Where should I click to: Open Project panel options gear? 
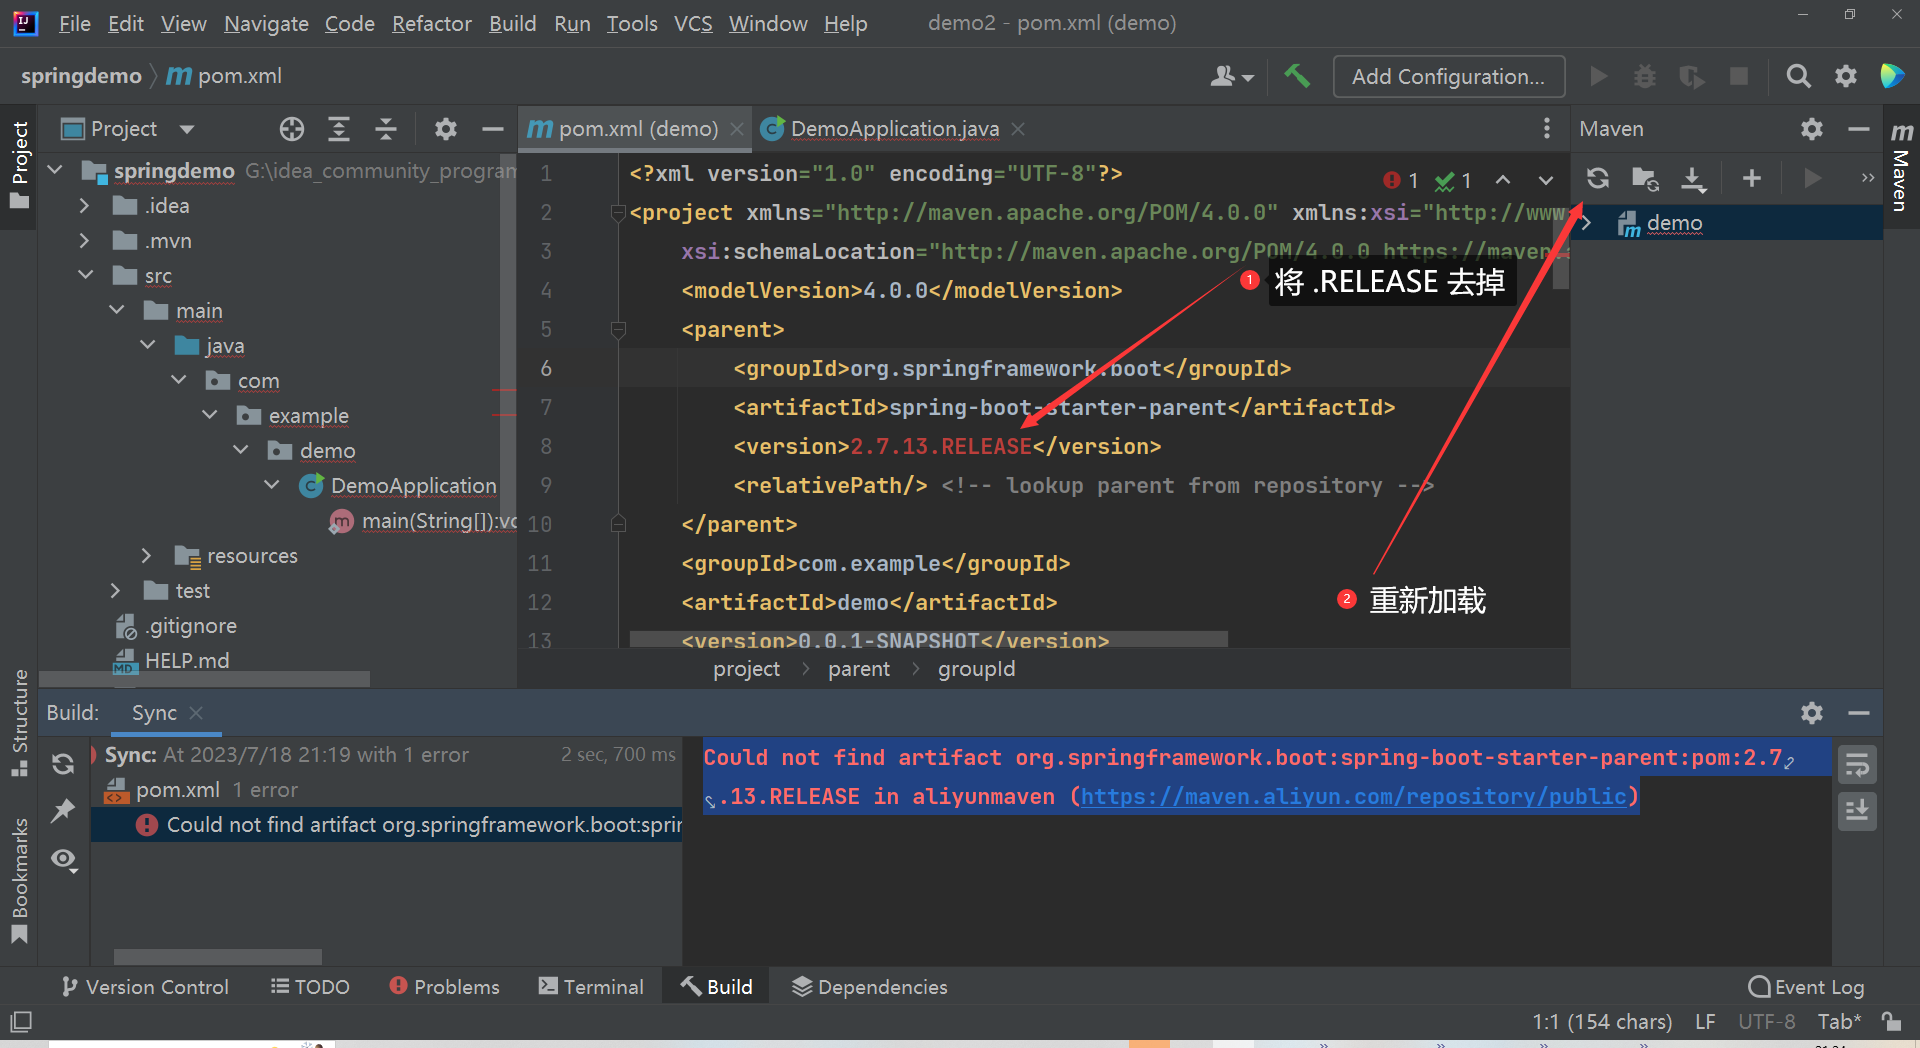445,129
